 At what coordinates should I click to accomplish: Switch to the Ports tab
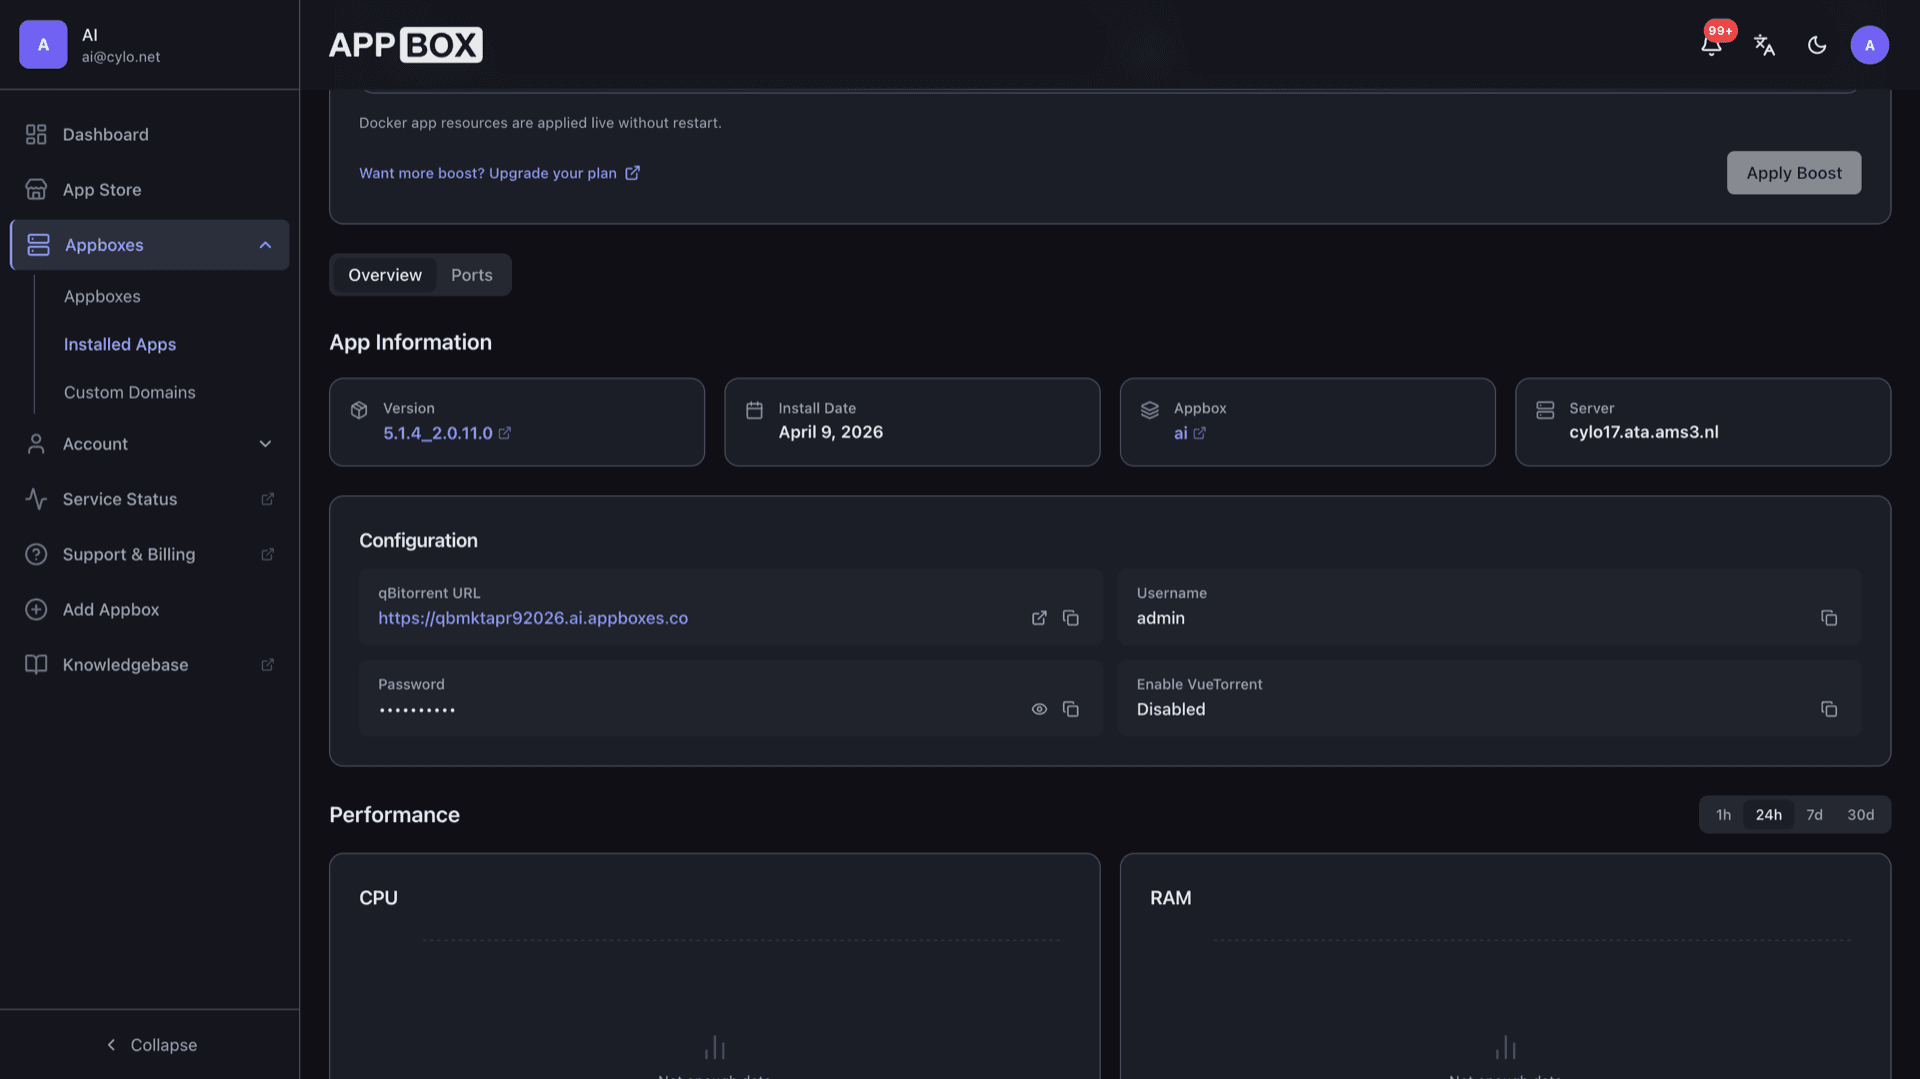tap(472, 275)
